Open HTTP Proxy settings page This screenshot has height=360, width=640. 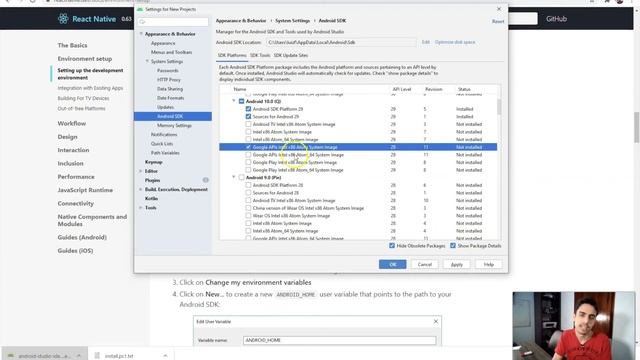point(169,80)
